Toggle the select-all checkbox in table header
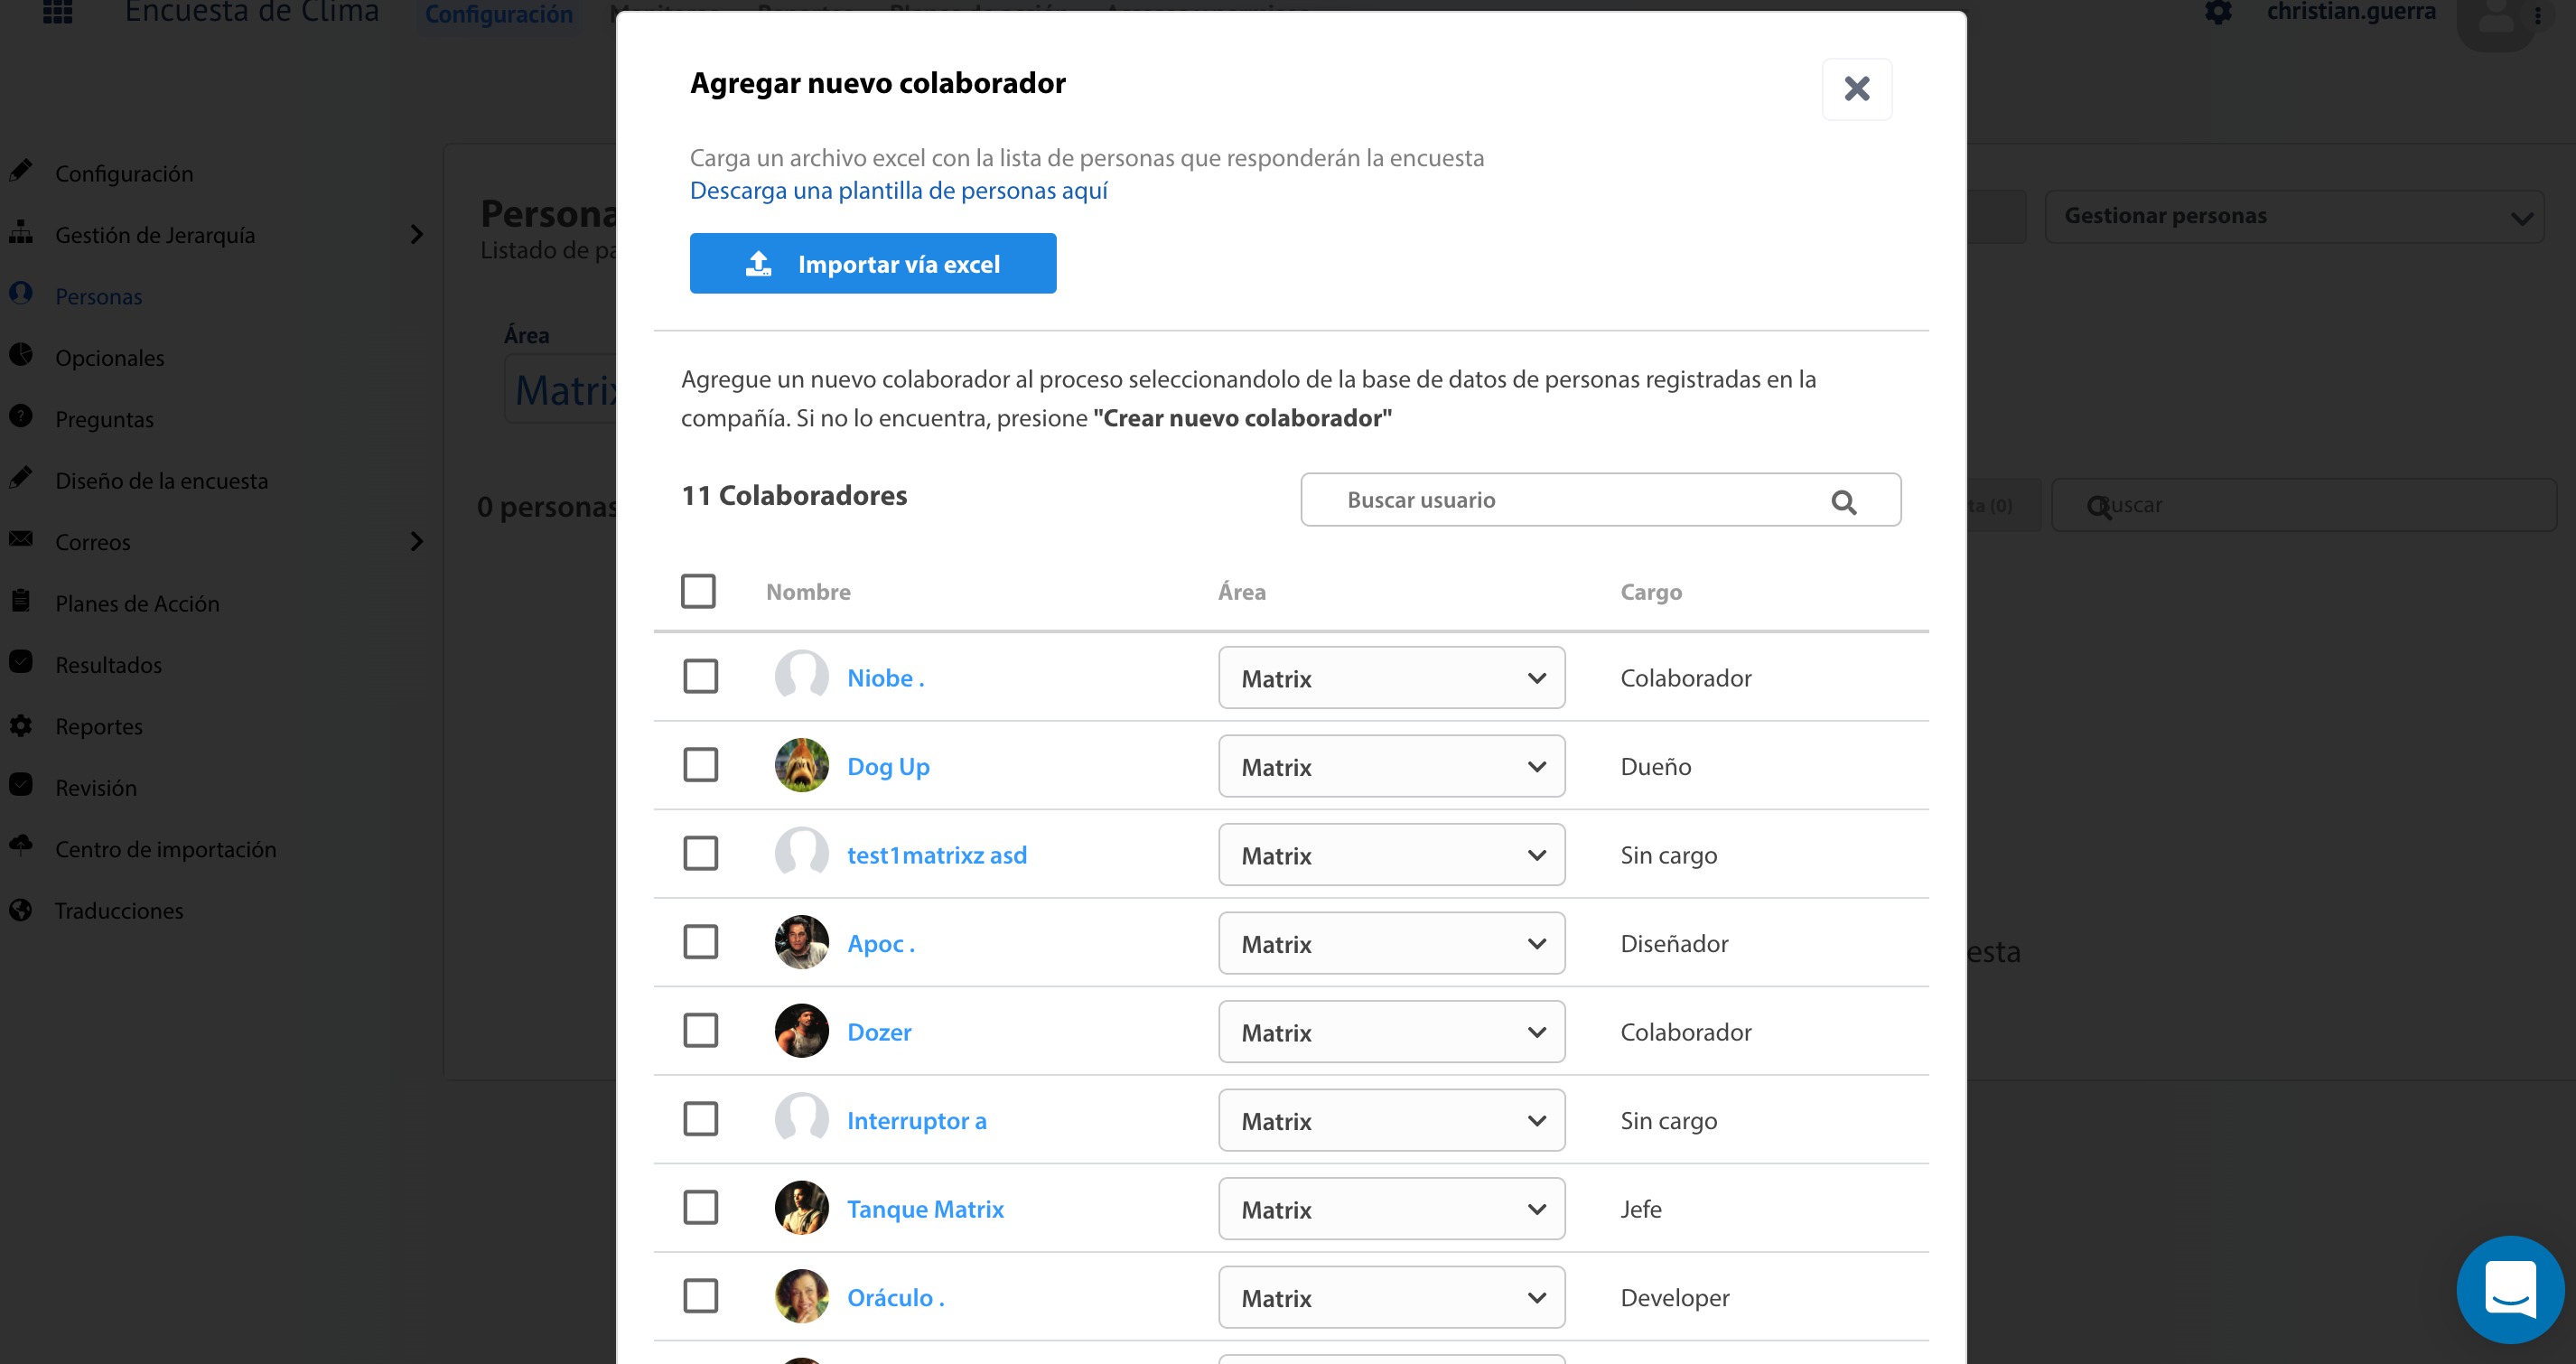 698,591
